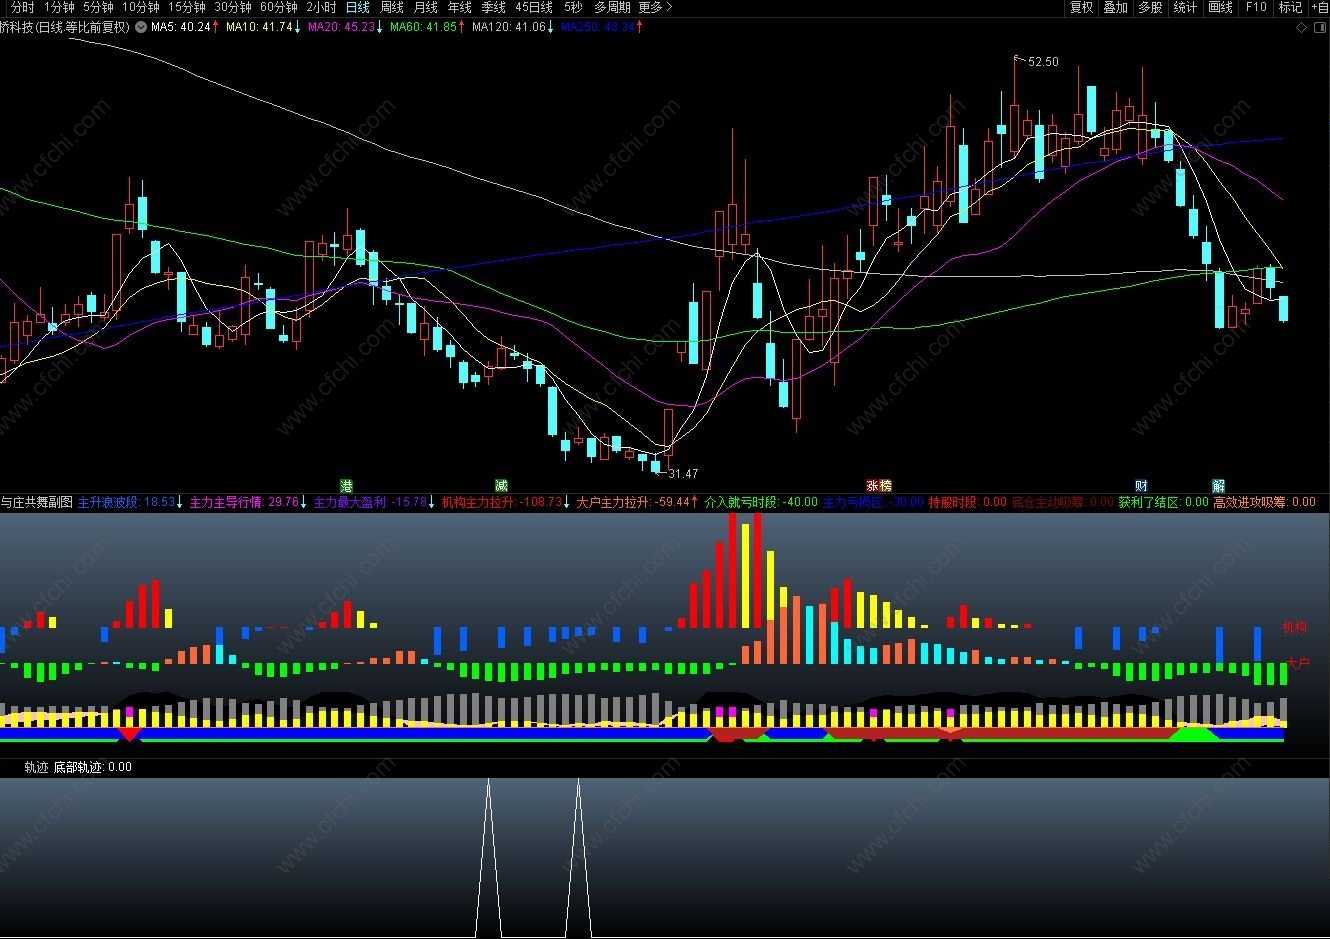Click the MA120: 41.06 label
1330x939 pixels.
point(509,27)
